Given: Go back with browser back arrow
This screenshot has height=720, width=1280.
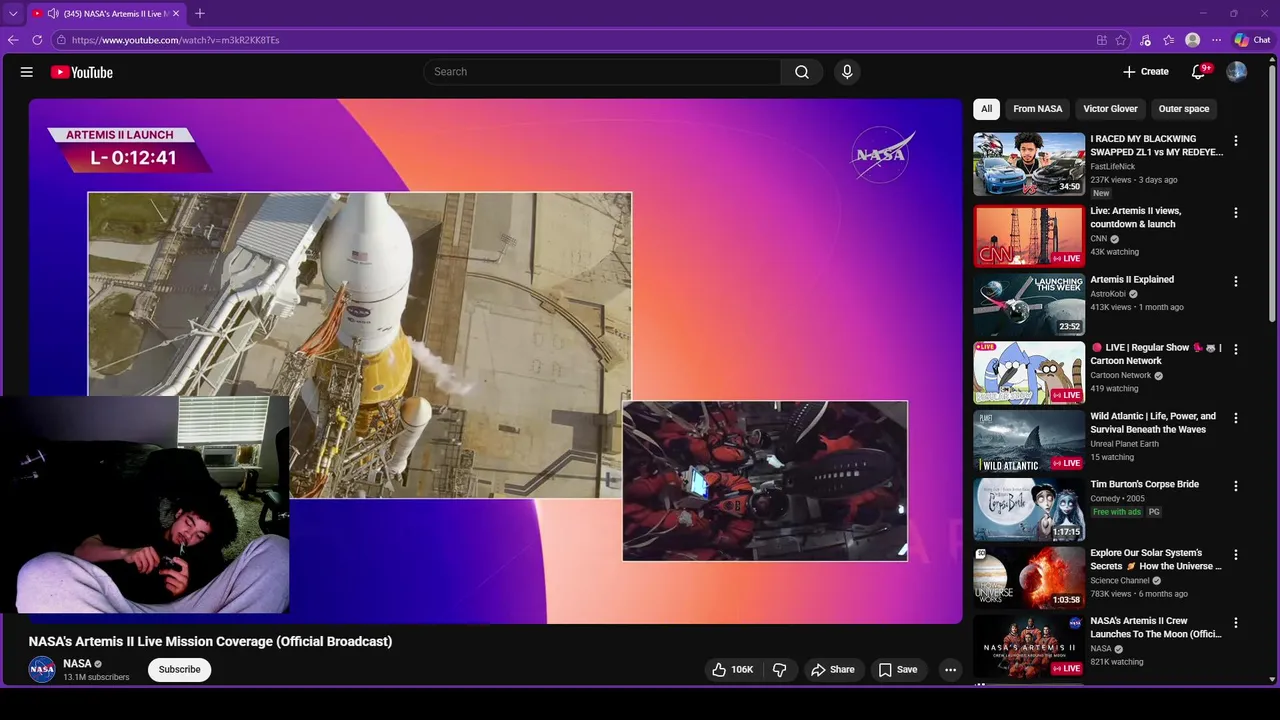Looking at the screenshot, I should point(13,40).
